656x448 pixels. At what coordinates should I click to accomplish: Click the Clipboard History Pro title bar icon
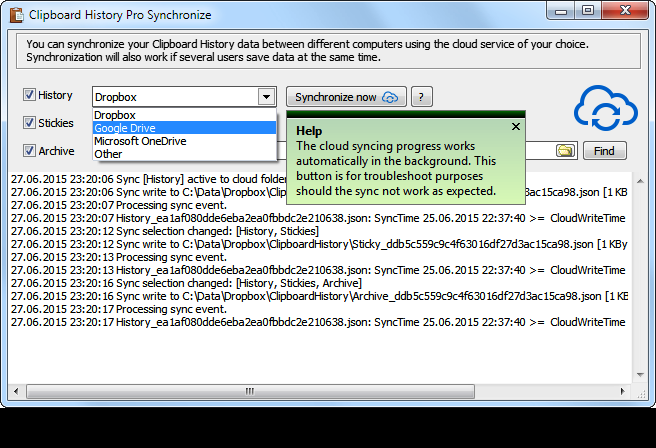click(16, 15)
